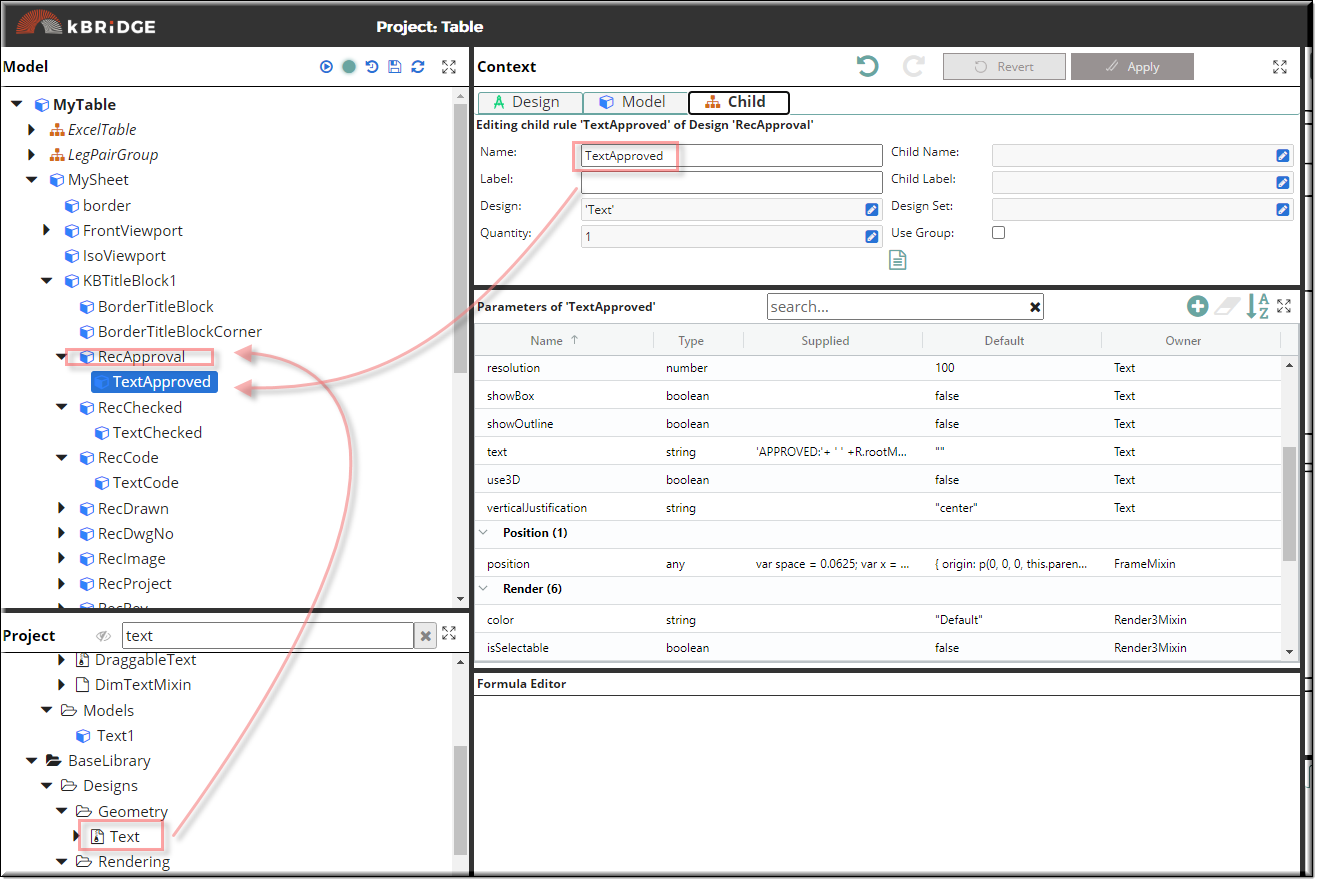Viewport: 1318px width, 882px height.
Task: Toggle the Use Group checkbox
Action: (998, 233)
